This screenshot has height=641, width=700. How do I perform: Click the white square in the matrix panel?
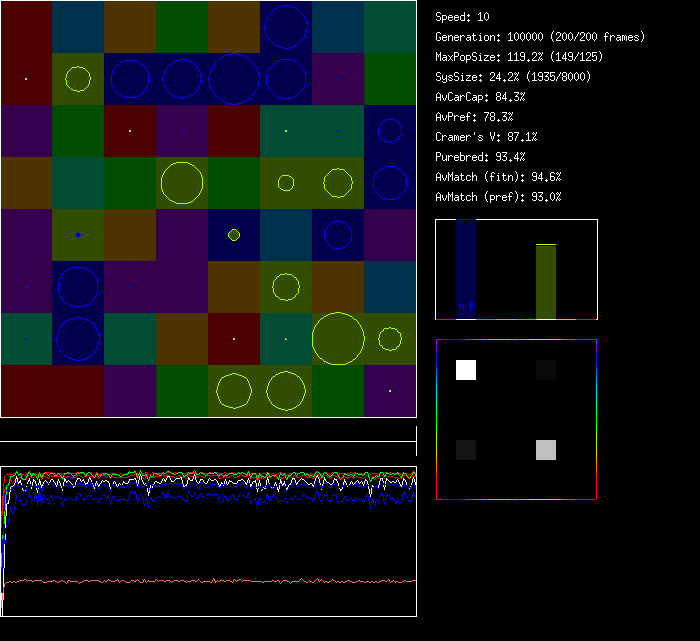click(x=466, y=370)
